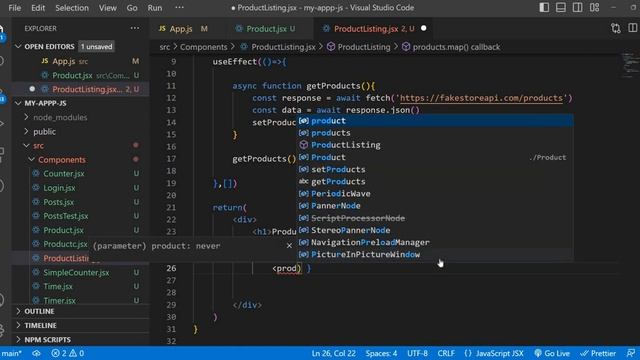Toggle primary side bar layout icon
Screen dimensions: 640x360
(544, 7)
